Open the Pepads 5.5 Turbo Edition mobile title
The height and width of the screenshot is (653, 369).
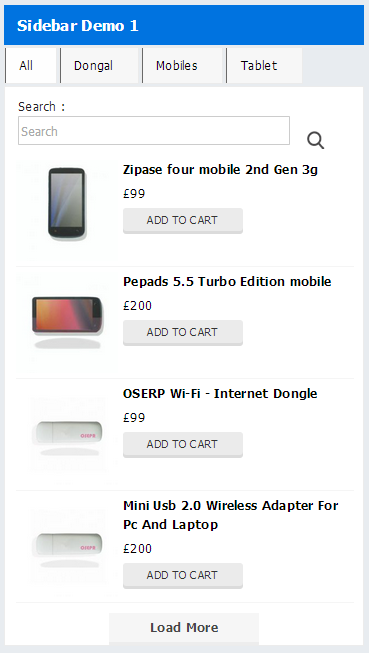click(227, 282)
